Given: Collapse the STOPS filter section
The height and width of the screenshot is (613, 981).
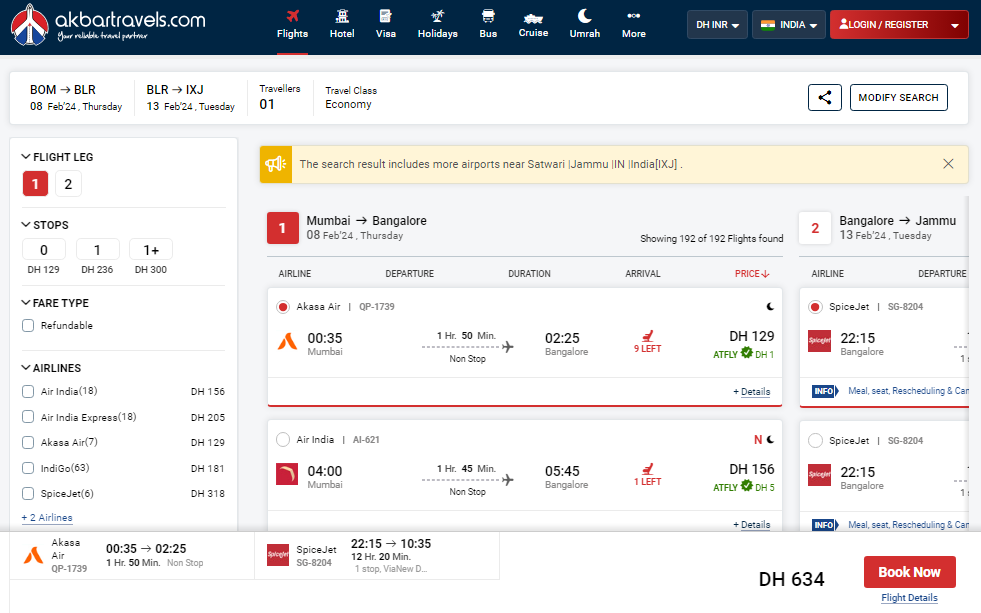Looking at the screenshot, I should pos(26,225).
